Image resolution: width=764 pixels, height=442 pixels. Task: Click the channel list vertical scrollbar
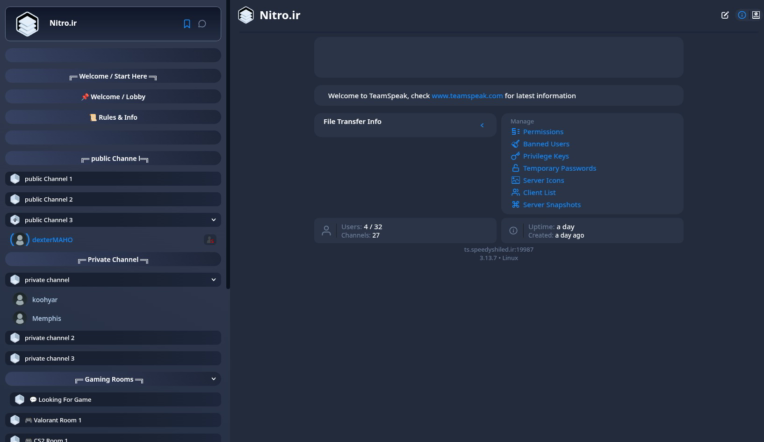pyautogui.click(x=228, y=145)
